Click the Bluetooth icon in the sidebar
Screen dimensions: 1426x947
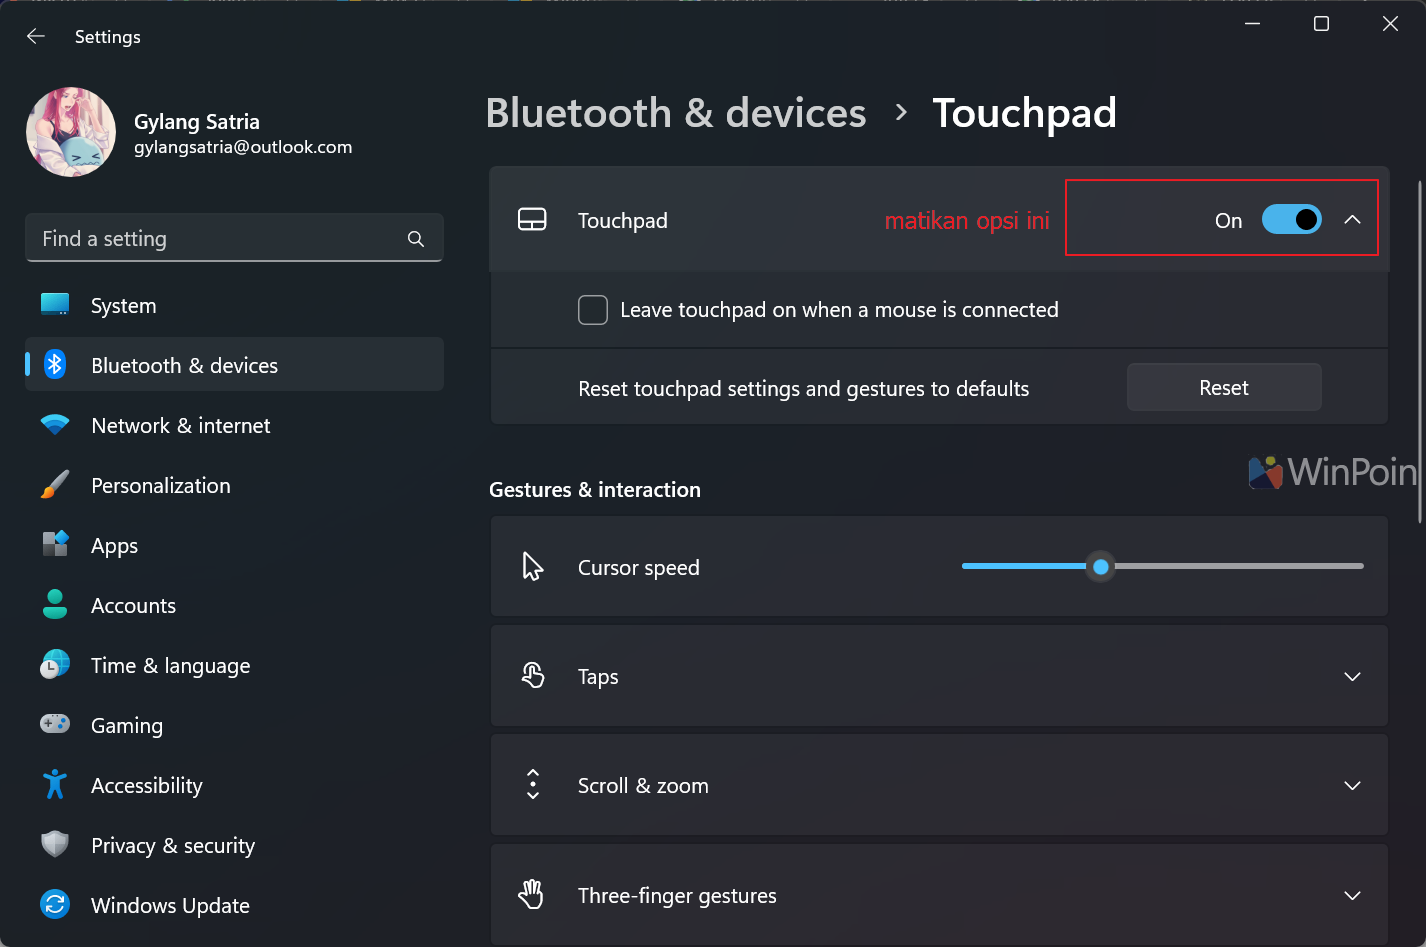[55, 365]
